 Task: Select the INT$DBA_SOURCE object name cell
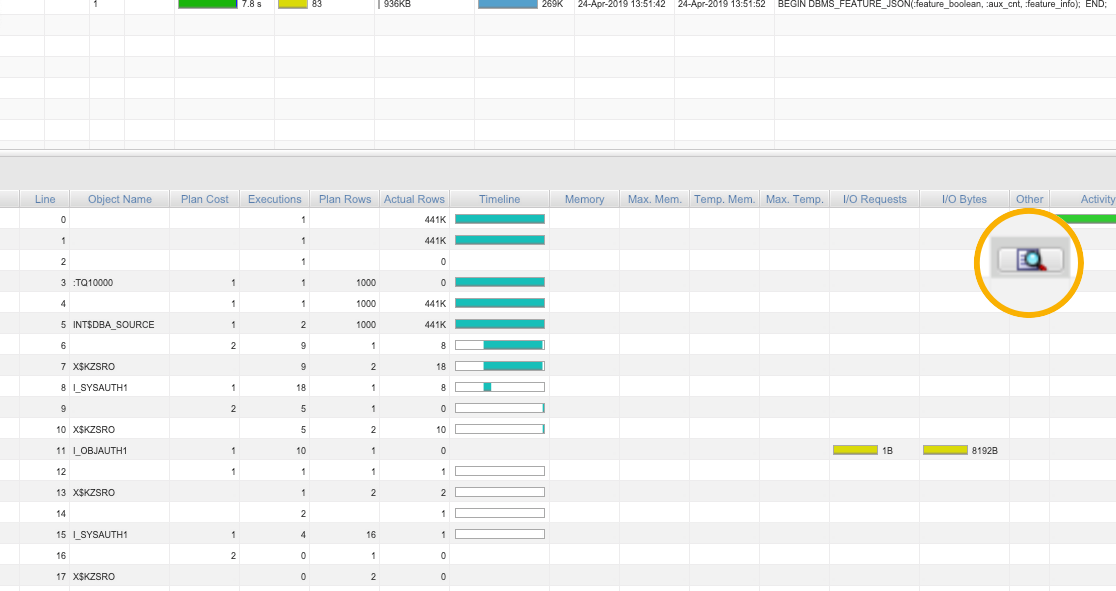pyautogui.click(x=113, y=325)
